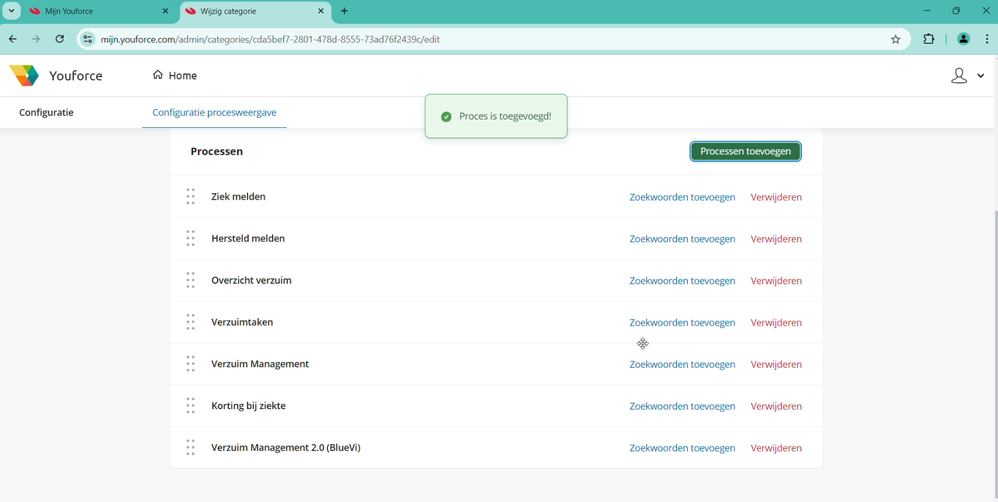The image size is (998, 502).
Task: Expand the user profile dropdown arrow
Action: [x=980, y=76]
